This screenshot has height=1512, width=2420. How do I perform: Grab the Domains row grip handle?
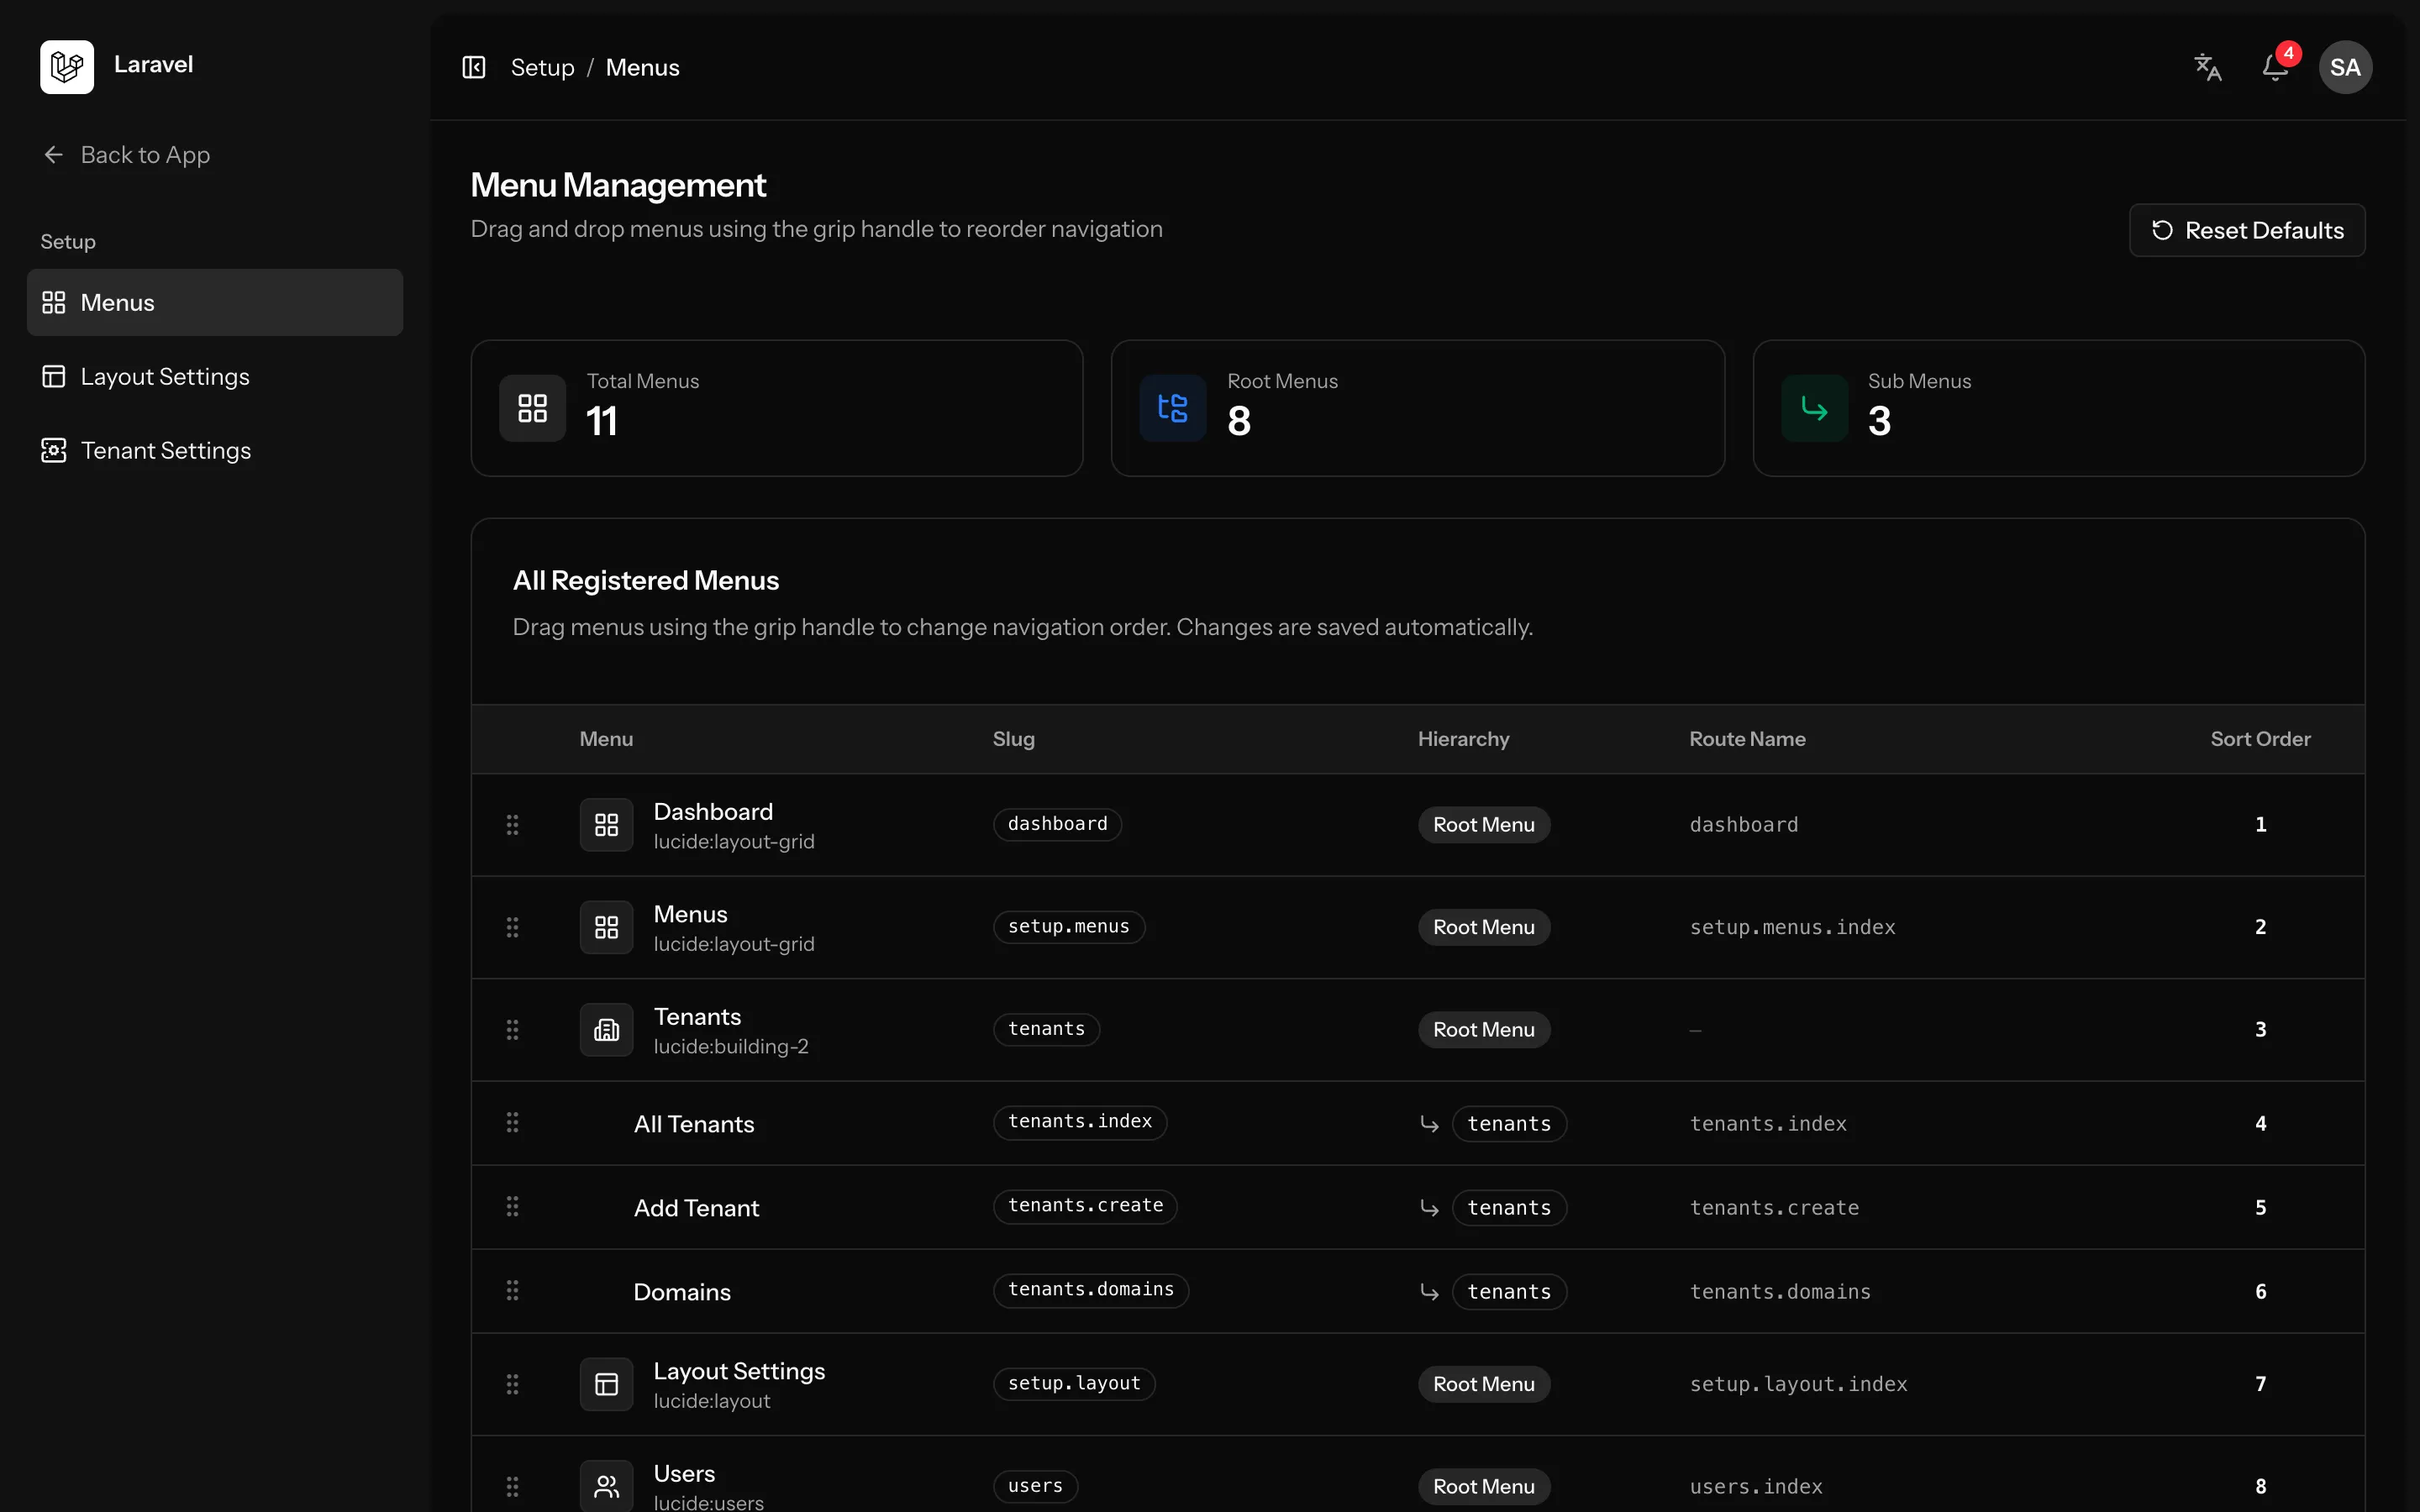[x=513, y=1290]
